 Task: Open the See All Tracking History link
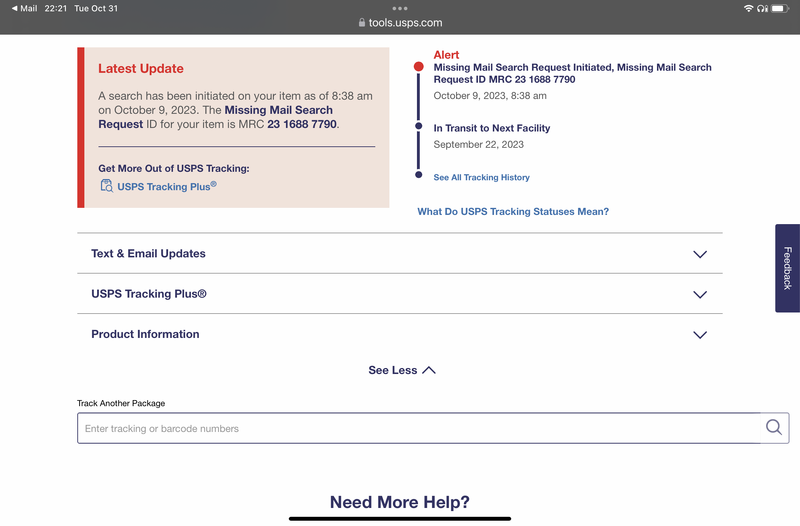(481, 177)
